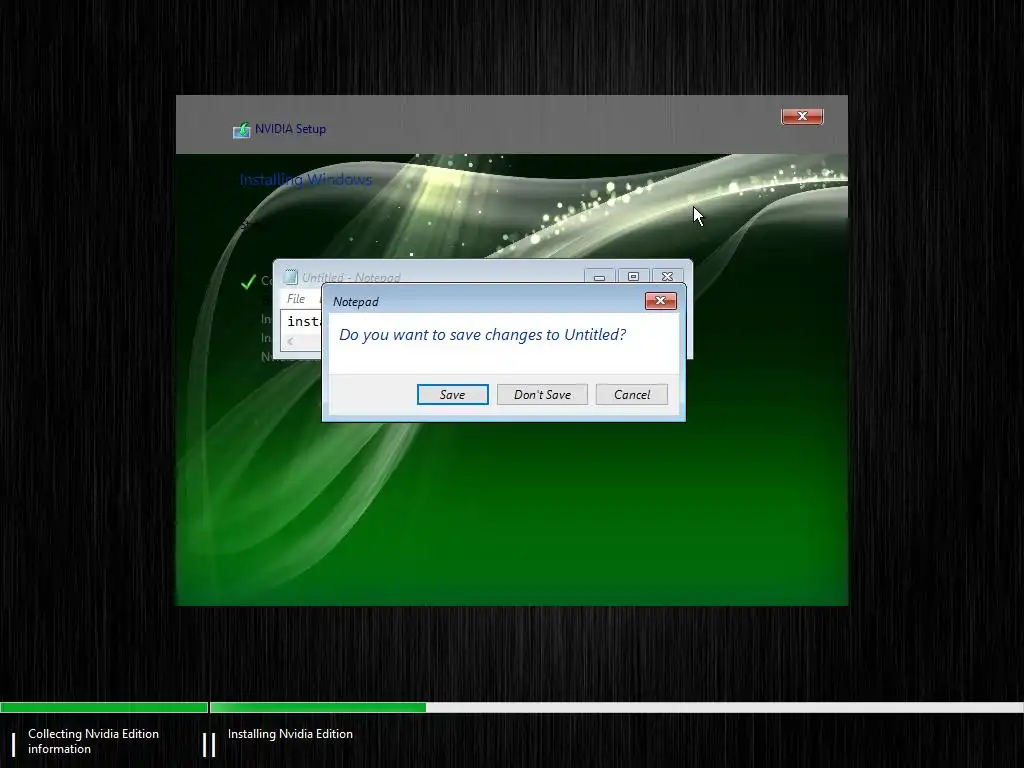Viewport: 1024px width, 768px height.
Task: Click the 'Installing Windows' heading
Action: click(x=306, y=180)
